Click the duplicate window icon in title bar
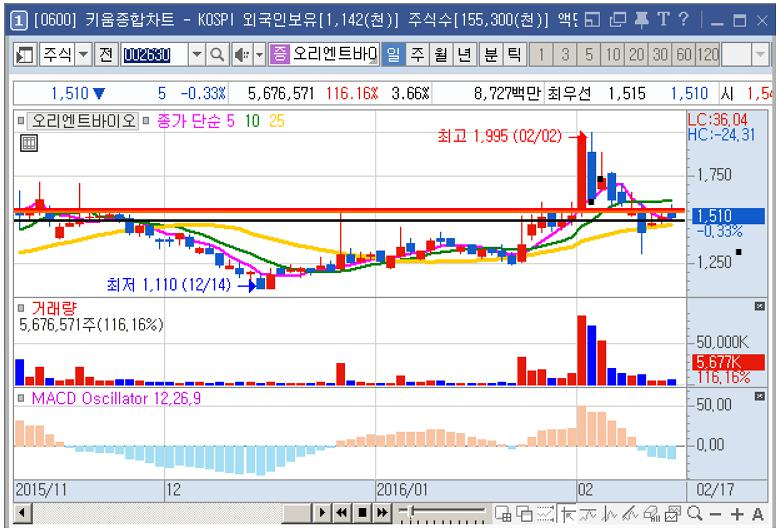Screen dimensions: 779x530 tap(618, 20)
